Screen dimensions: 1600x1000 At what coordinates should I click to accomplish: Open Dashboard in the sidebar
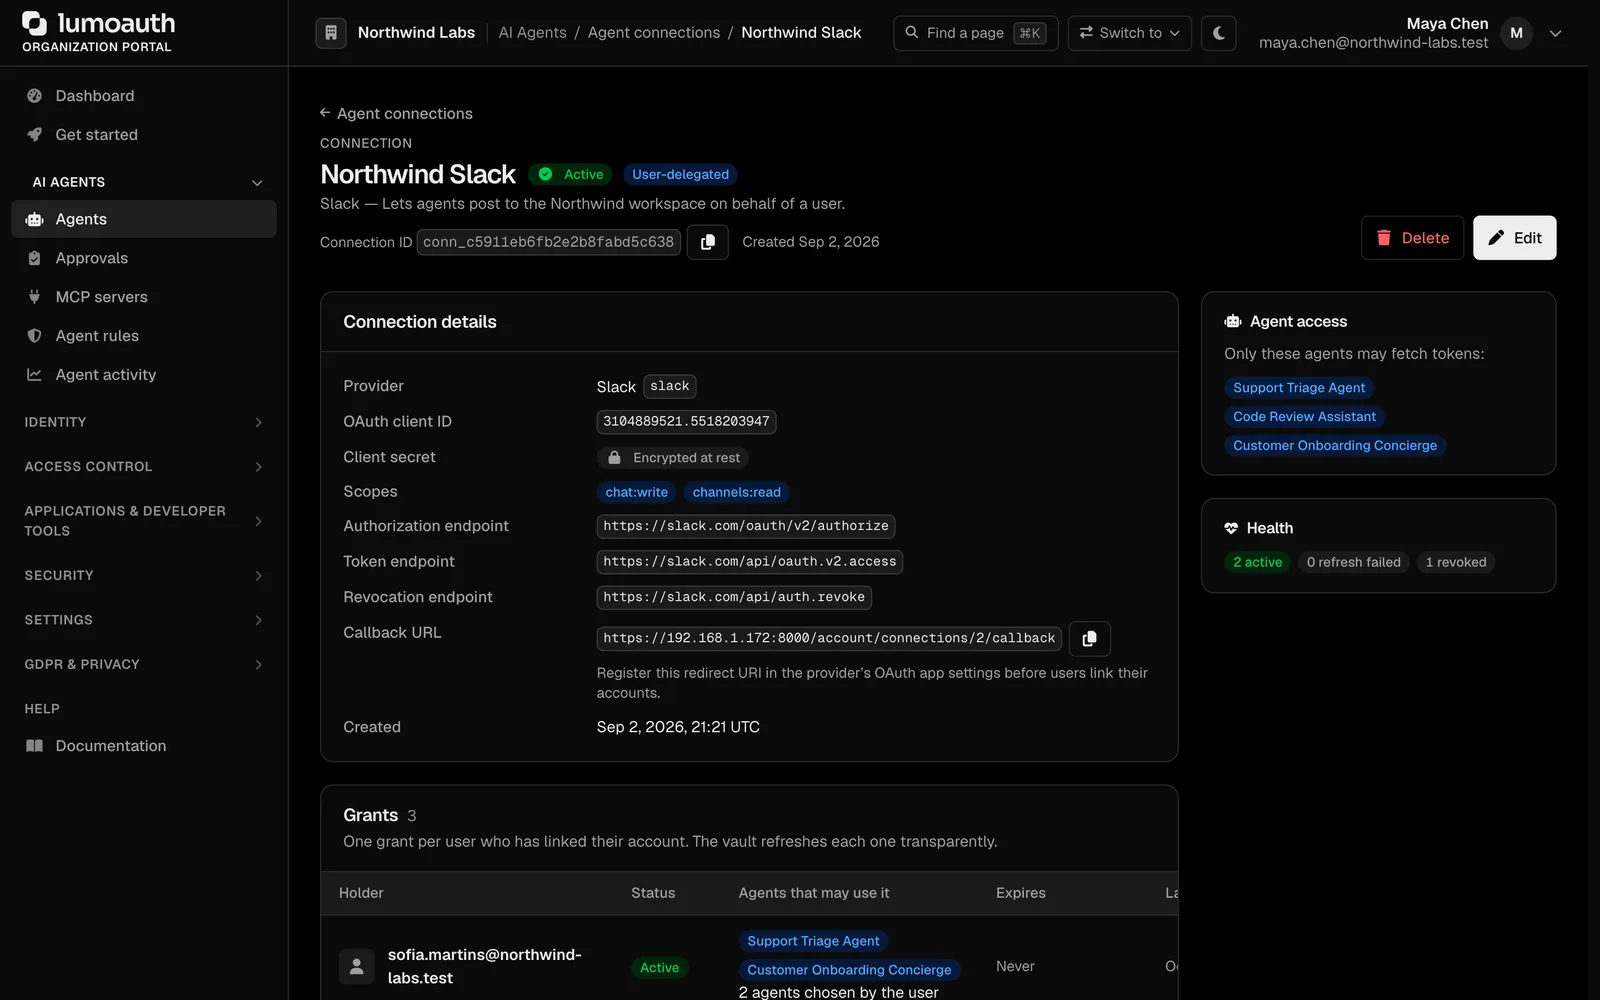[x=144, y=96]
